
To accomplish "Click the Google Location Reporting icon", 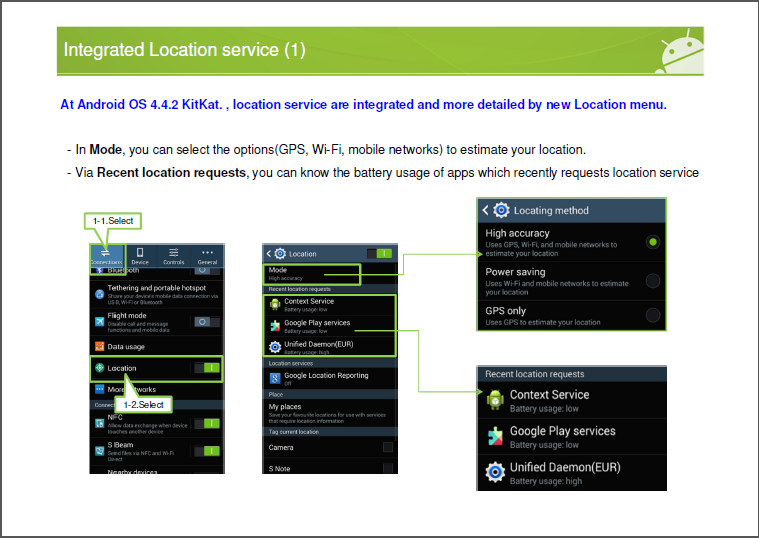I will [274, 378].
